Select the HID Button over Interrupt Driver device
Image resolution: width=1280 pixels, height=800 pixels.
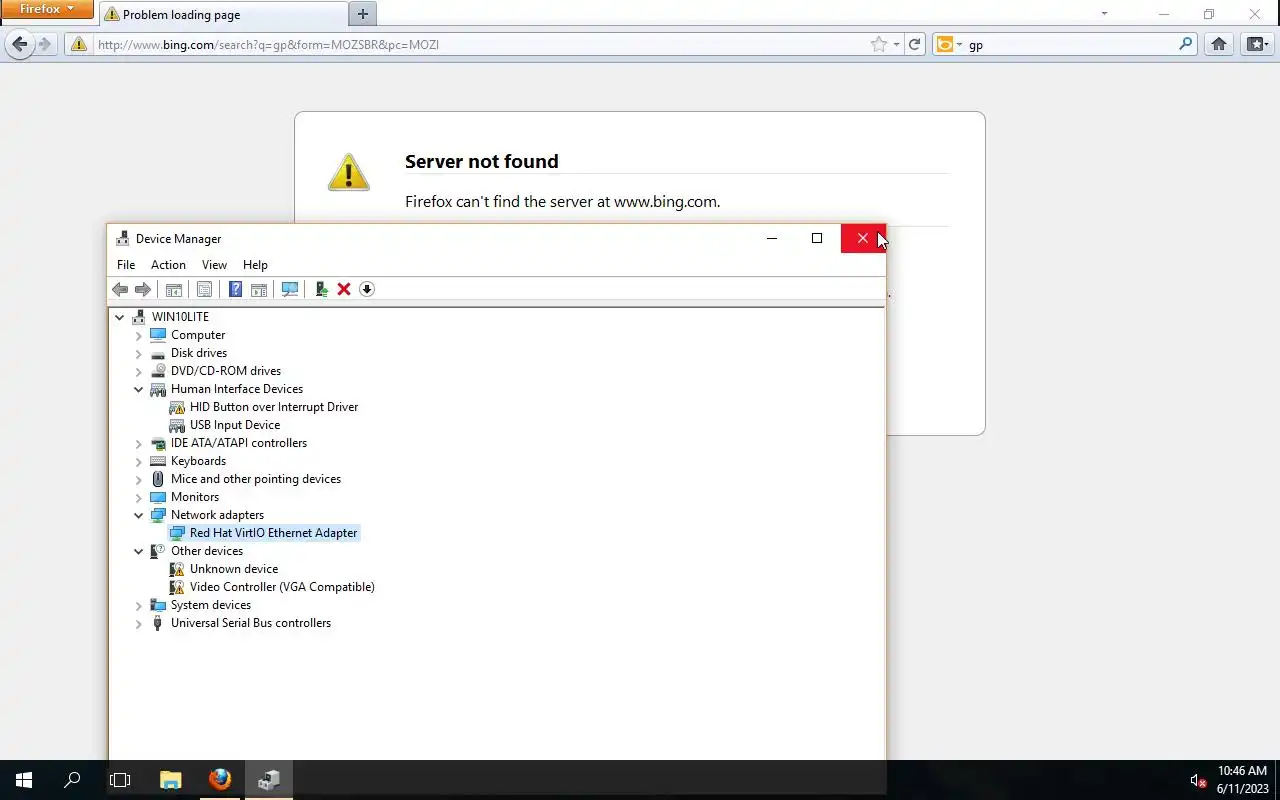click(x=273, y=407)
